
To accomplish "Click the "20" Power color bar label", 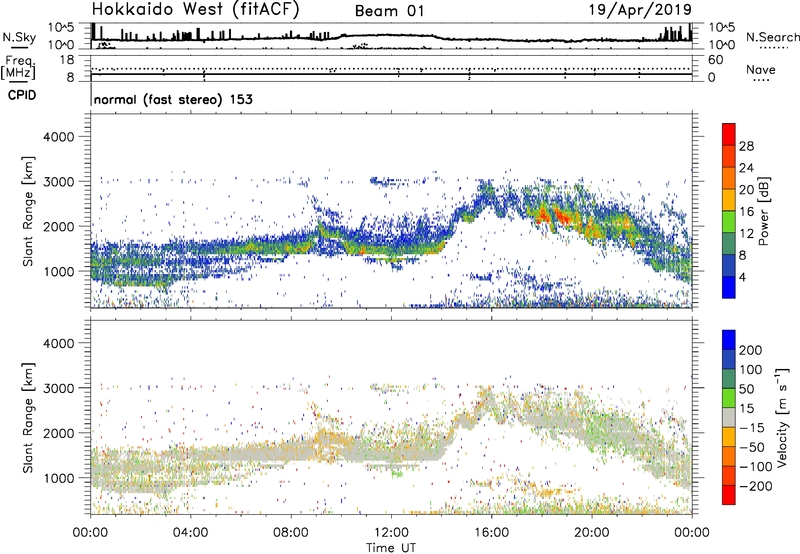I will click(x=746, y=190).
